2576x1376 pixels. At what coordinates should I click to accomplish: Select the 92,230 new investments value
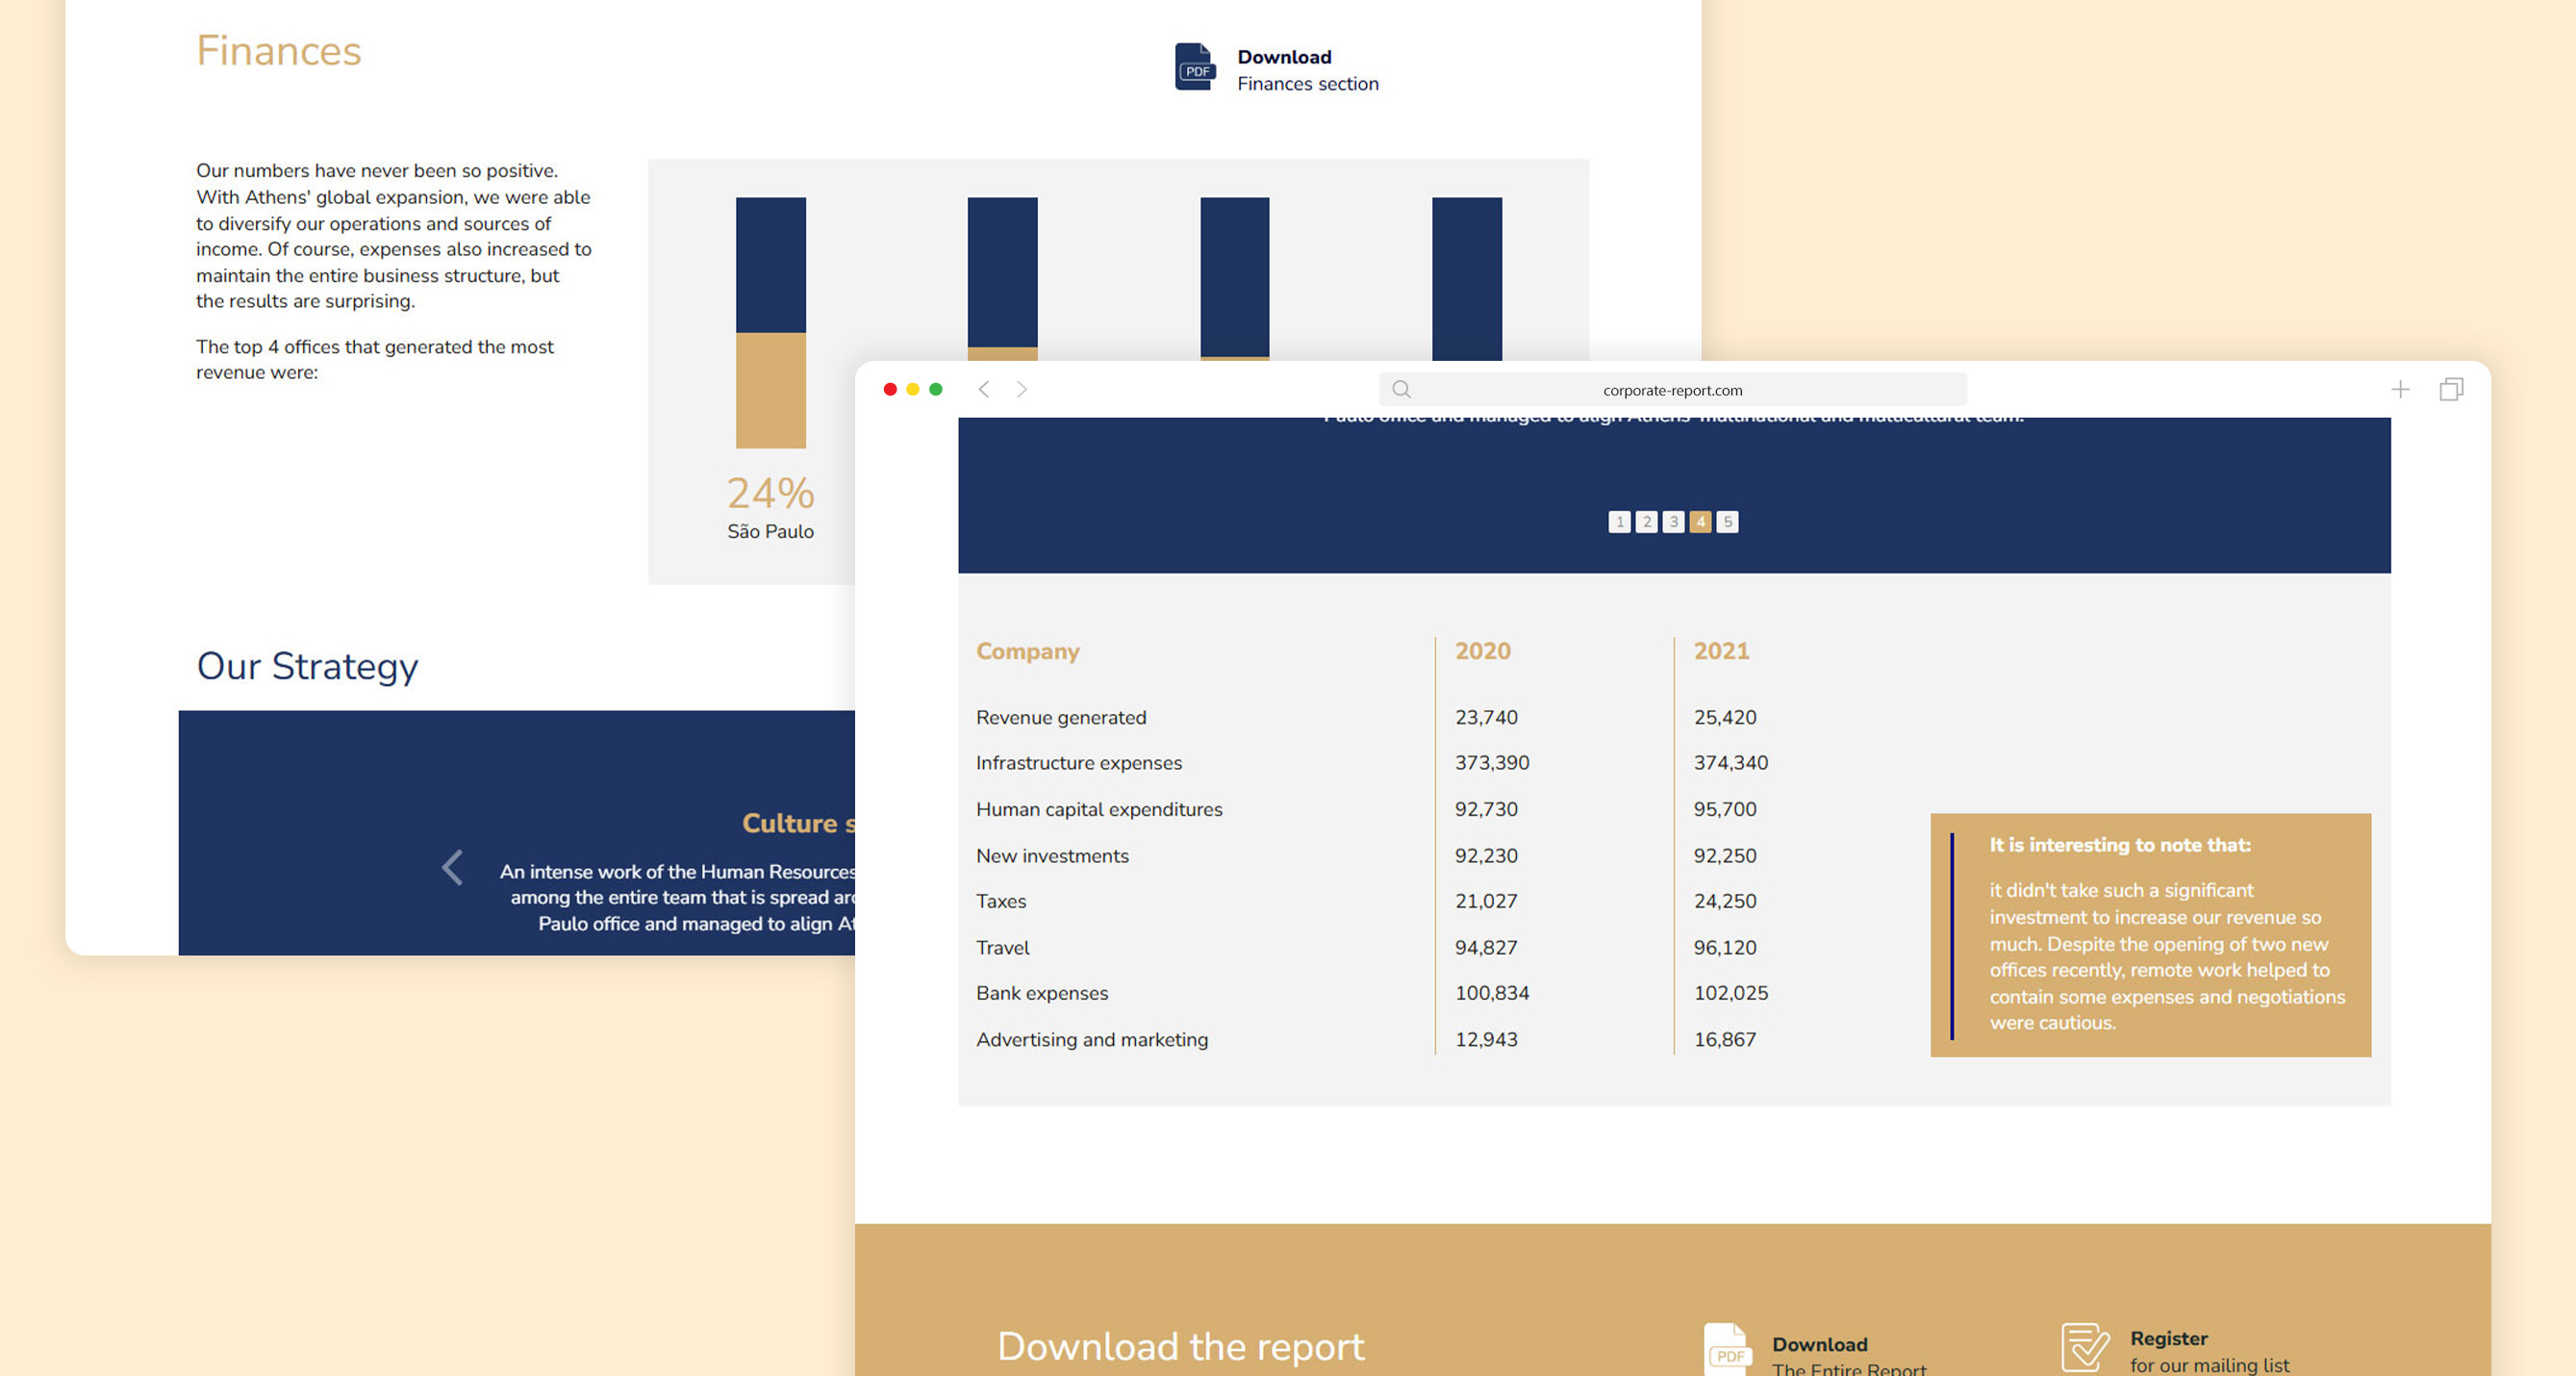click(x=1486, y=856)
